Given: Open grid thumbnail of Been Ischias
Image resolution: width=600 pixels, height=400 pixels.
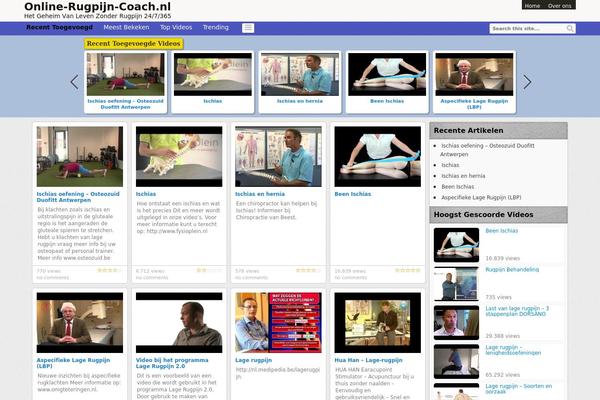Looking at the screenshot, I should coord(378,157).
